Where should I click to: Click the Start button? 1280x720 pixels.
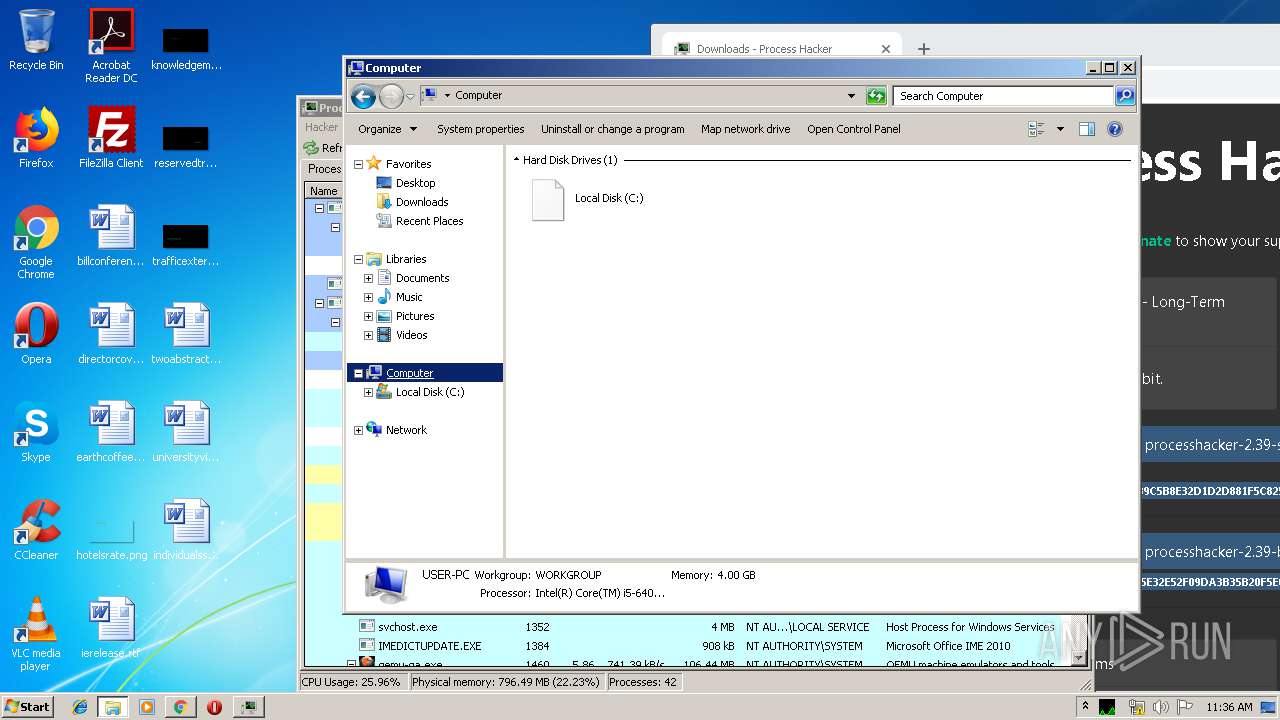click(27, 706)
